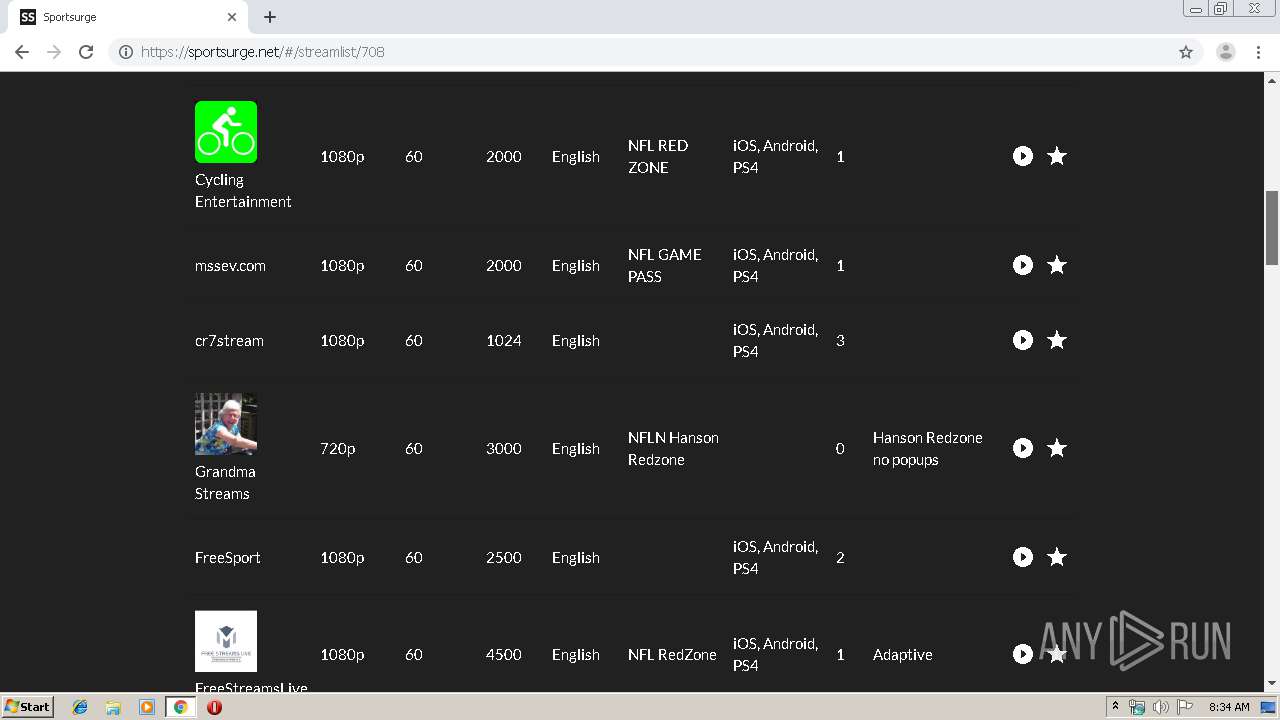The width and height of the screenshot is (1280, 720).
Task: Open the FreeSport streamer name
Action: pyautogui.click(x=228, y=557)
